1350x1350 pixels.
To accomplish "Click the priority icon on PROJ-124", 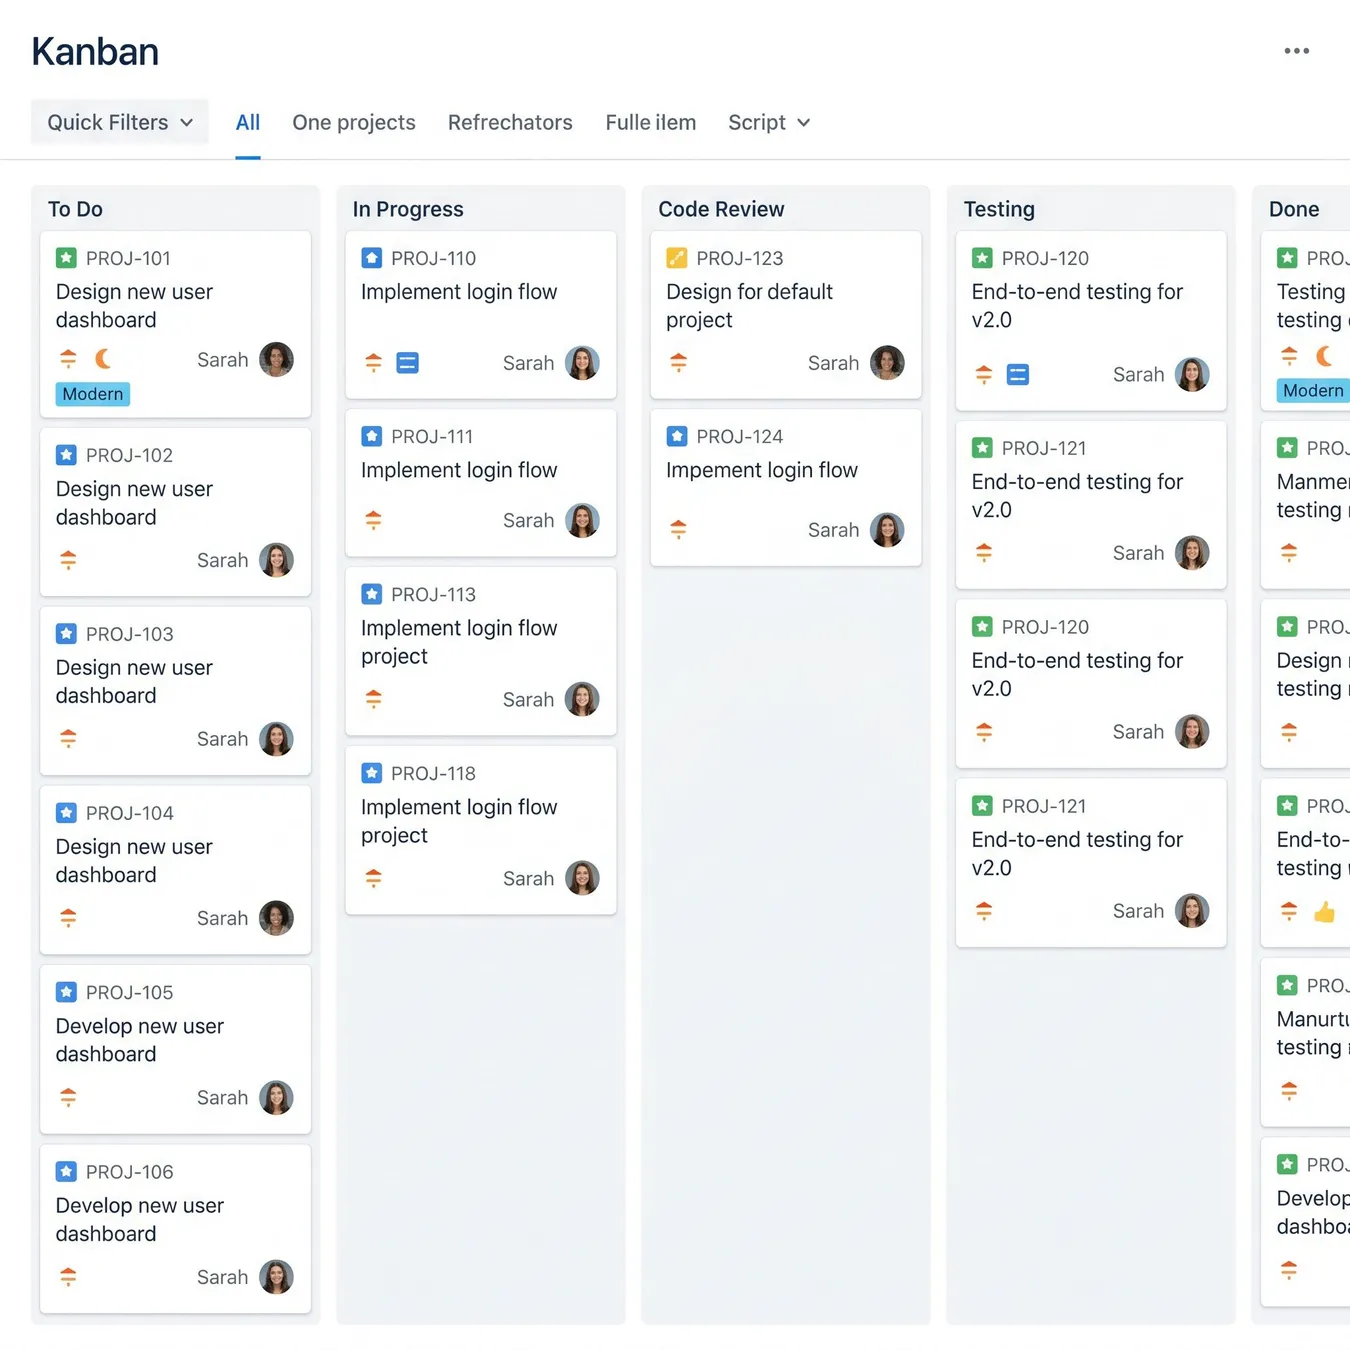I will [678, 529].
